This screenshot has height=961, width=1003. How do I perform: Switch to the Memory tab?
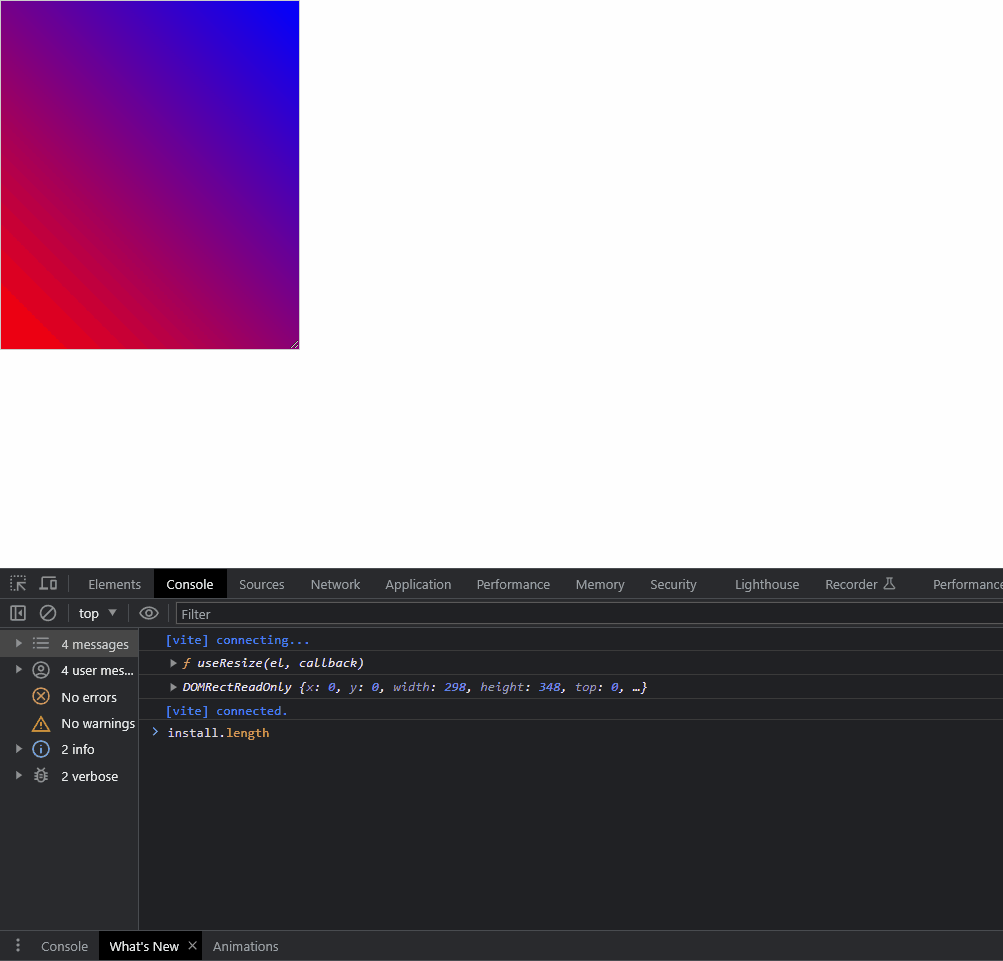[x=600, y=584]
